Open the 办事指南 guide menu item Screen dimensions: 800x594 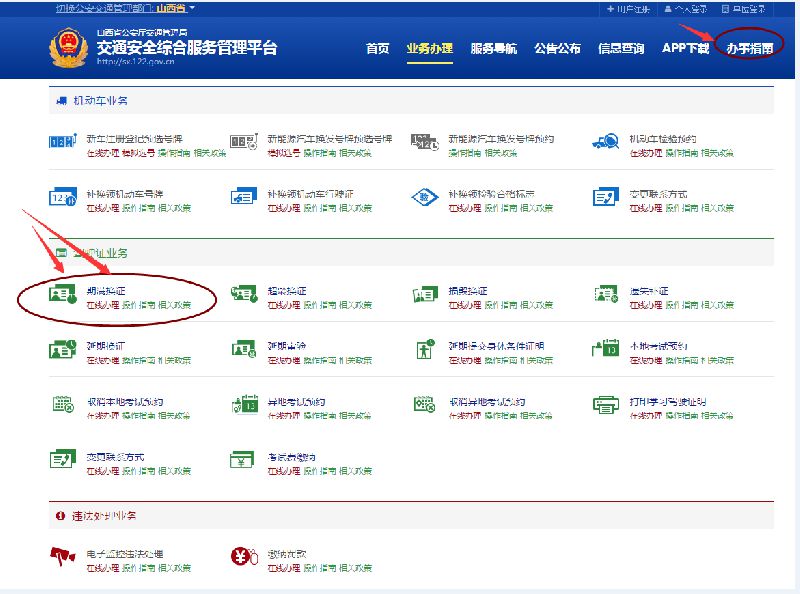click(x=750, y=48)
